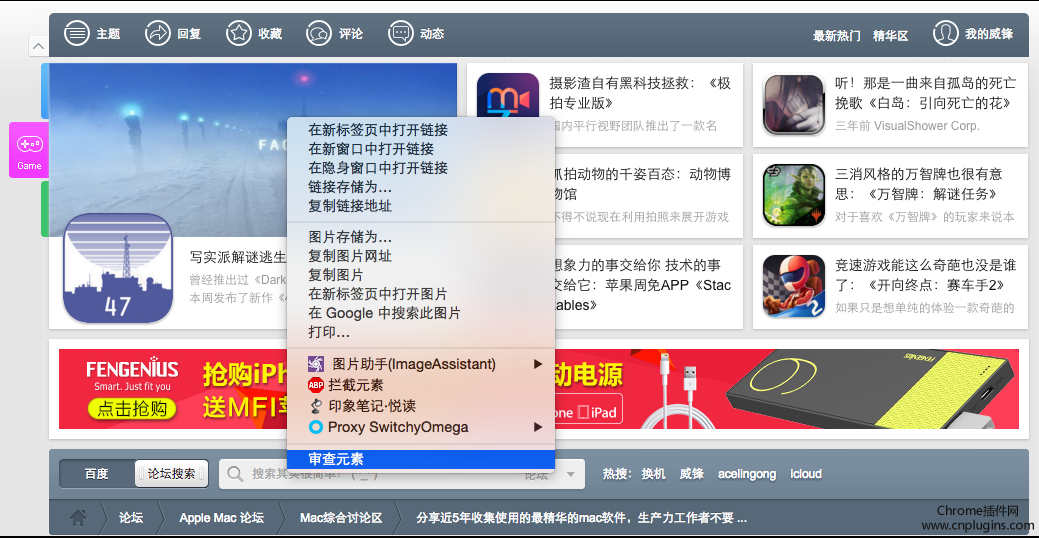This screenshot has width=1039, height=538.
Task: Open the 极拍专业版 app icon
Action: point(508,96)
